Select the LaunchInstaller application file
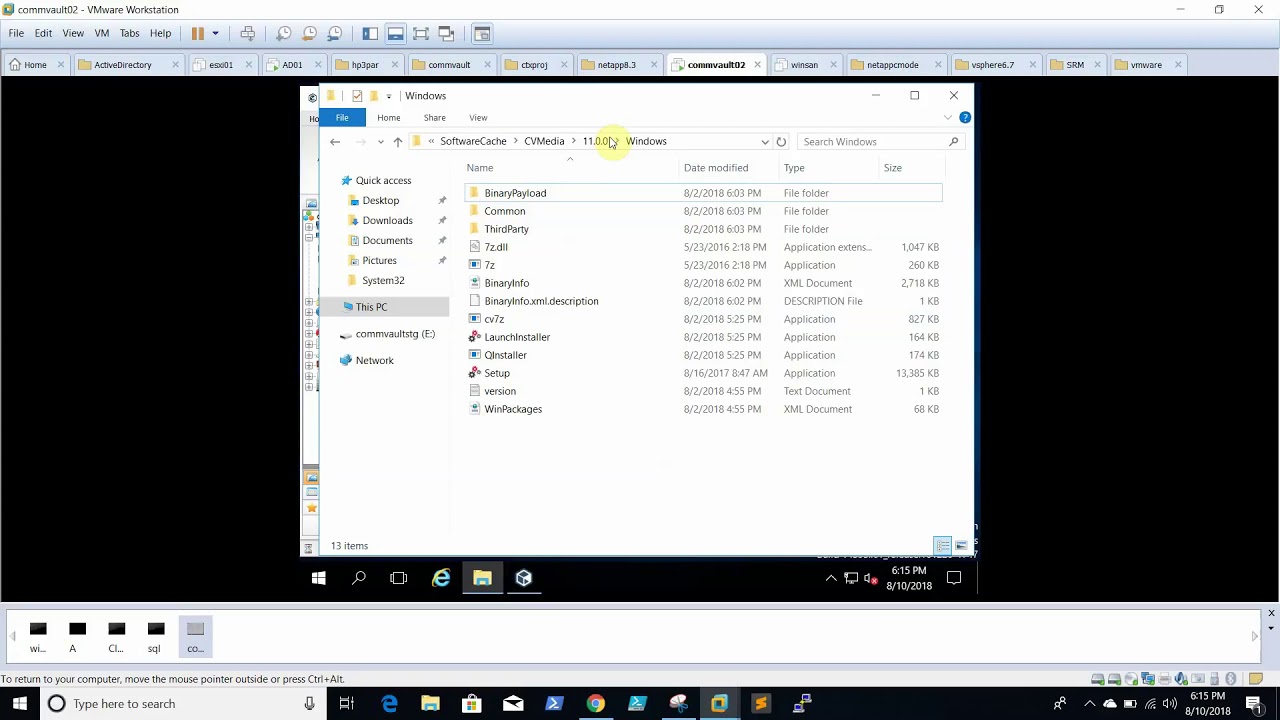Image resolution: width=1280 pixels, height=720 pixels. click(x=517, y=337)
